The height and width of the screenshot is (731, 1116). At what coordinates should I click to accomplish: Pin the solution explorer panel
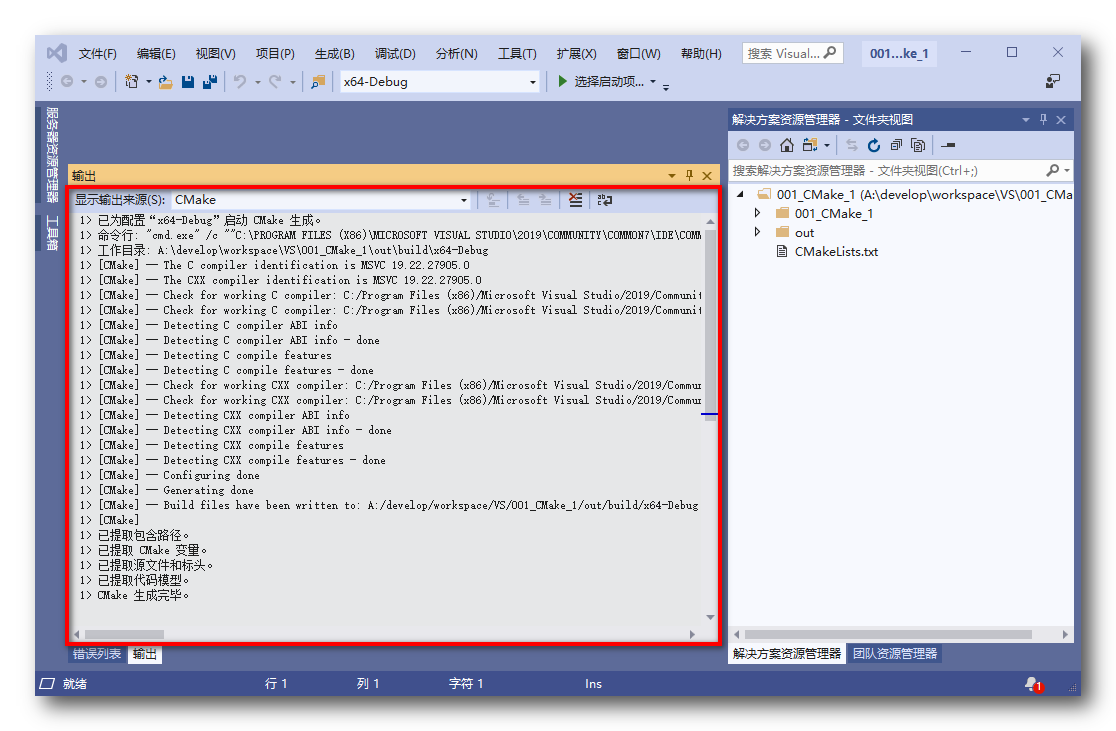click(1043, 120)
